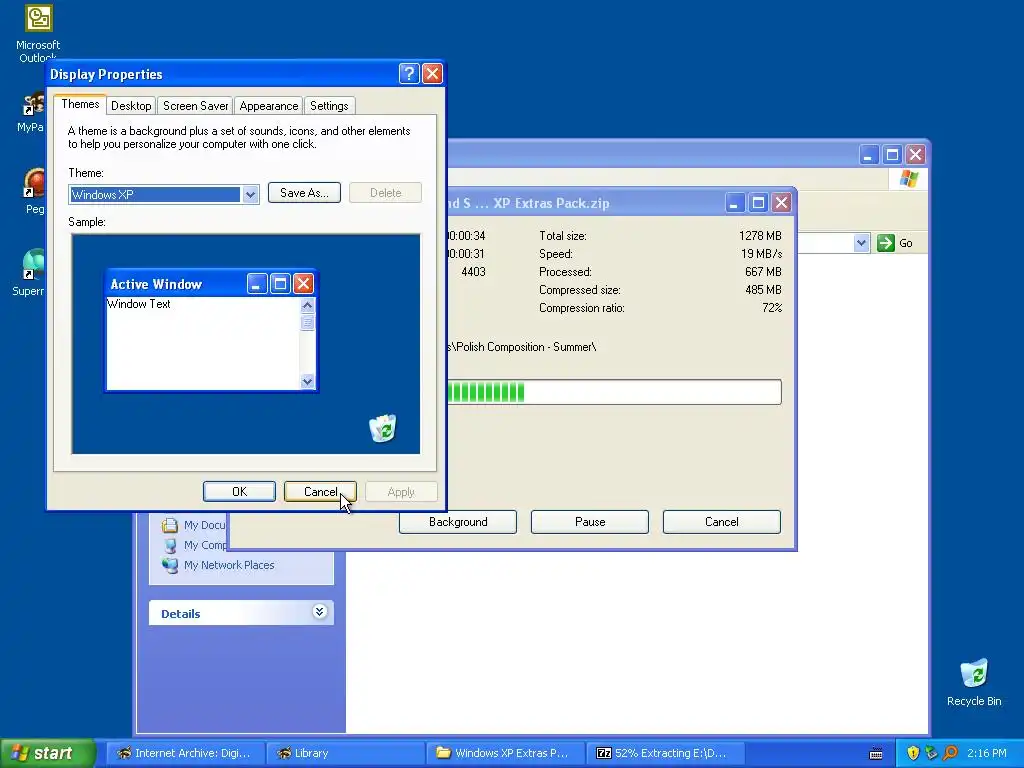The image size is (1024, 768).
Task: Click the Go button label in Explorer
Action: click(906, 243)
